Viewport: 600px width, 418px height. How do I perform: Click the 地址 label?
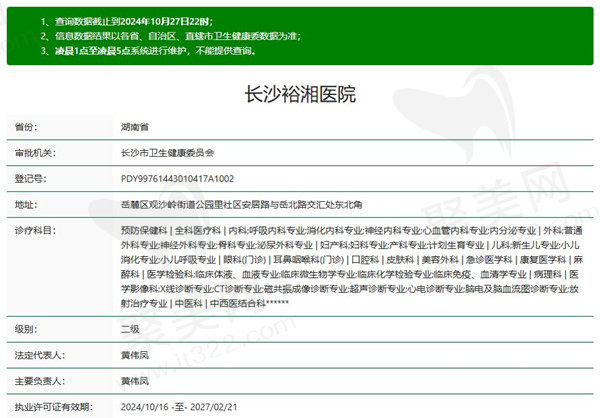pyautogui.click(x=26, y=205)
